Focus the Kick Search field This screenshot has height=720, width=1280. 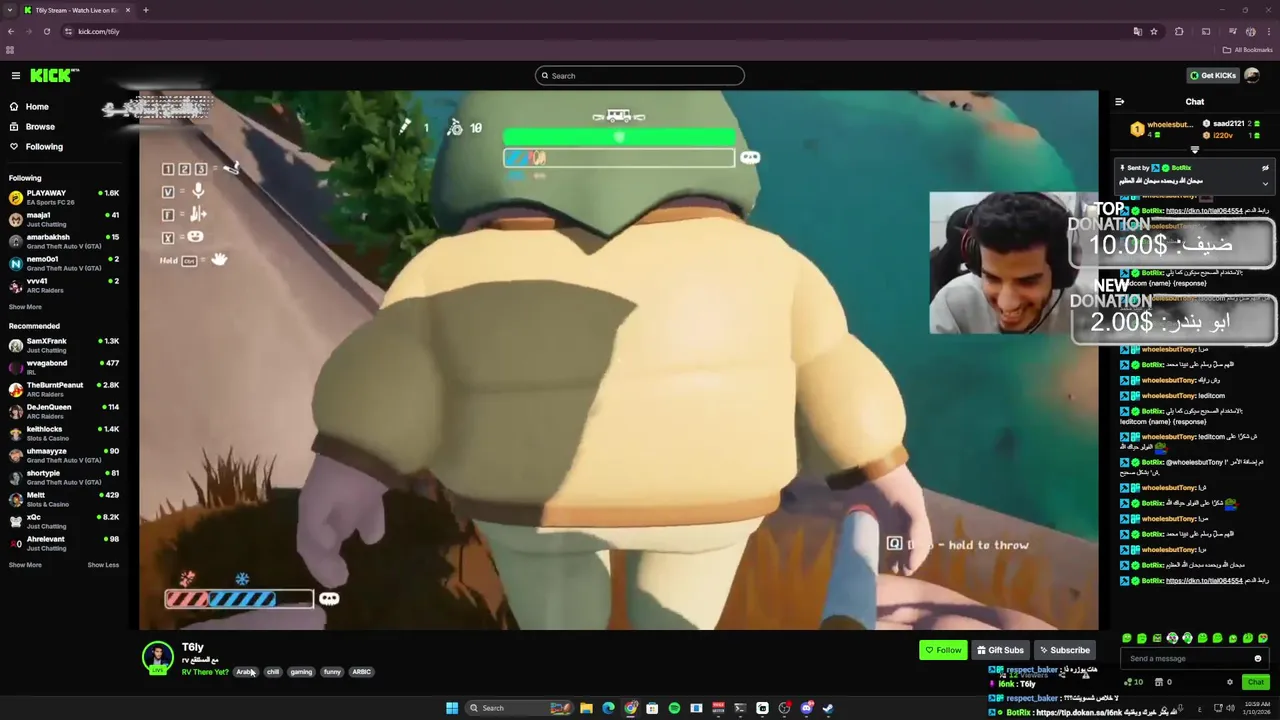click(640, 76)
